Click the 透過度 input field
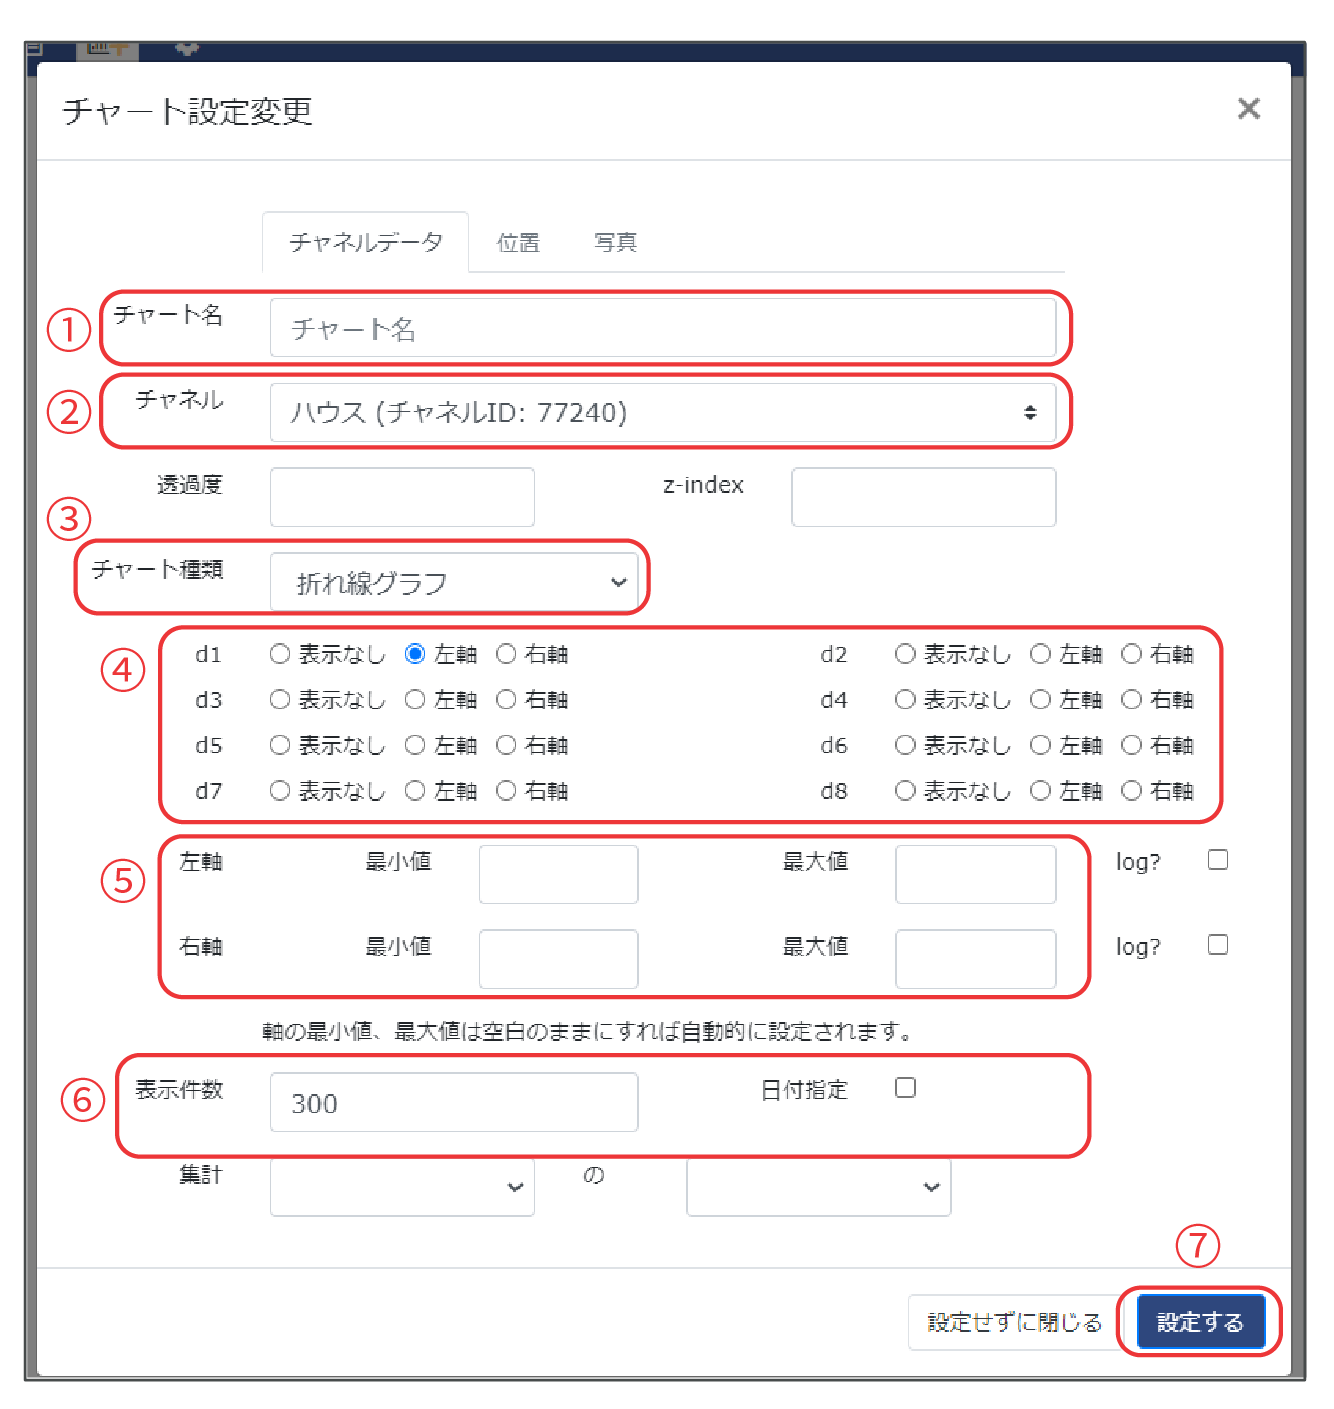The height and width of the screenshot is (1409, 1334). click(x=402, y=497)
